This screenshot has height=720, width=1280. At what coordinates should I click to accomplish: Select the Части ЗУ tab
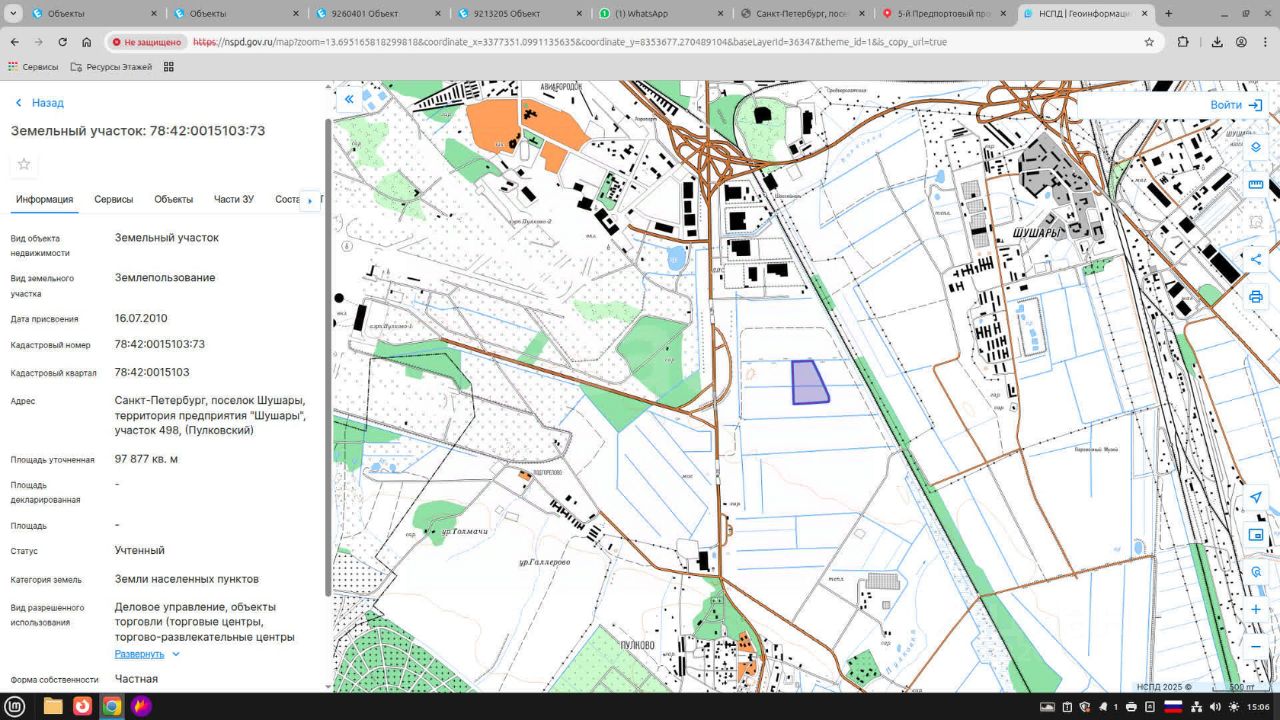click(234, 200)
